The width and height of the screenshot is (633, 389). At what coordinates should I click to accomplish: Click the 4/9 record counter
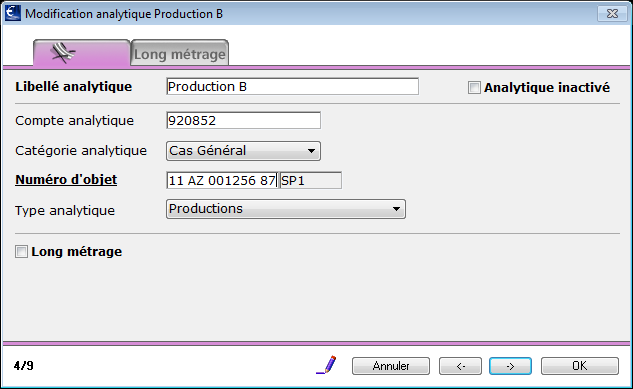[x=24, y=366]
